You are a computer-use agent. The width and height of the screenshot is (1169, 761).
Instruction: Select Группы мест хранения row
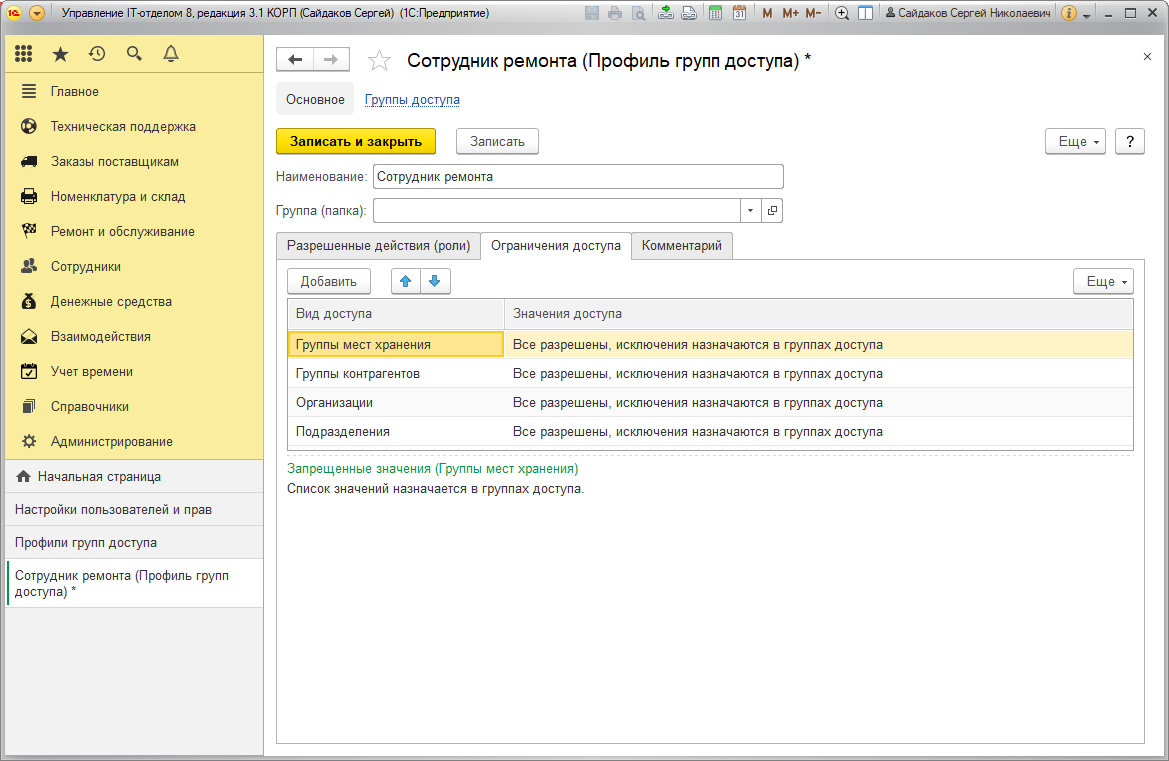[x=710, y=344]
